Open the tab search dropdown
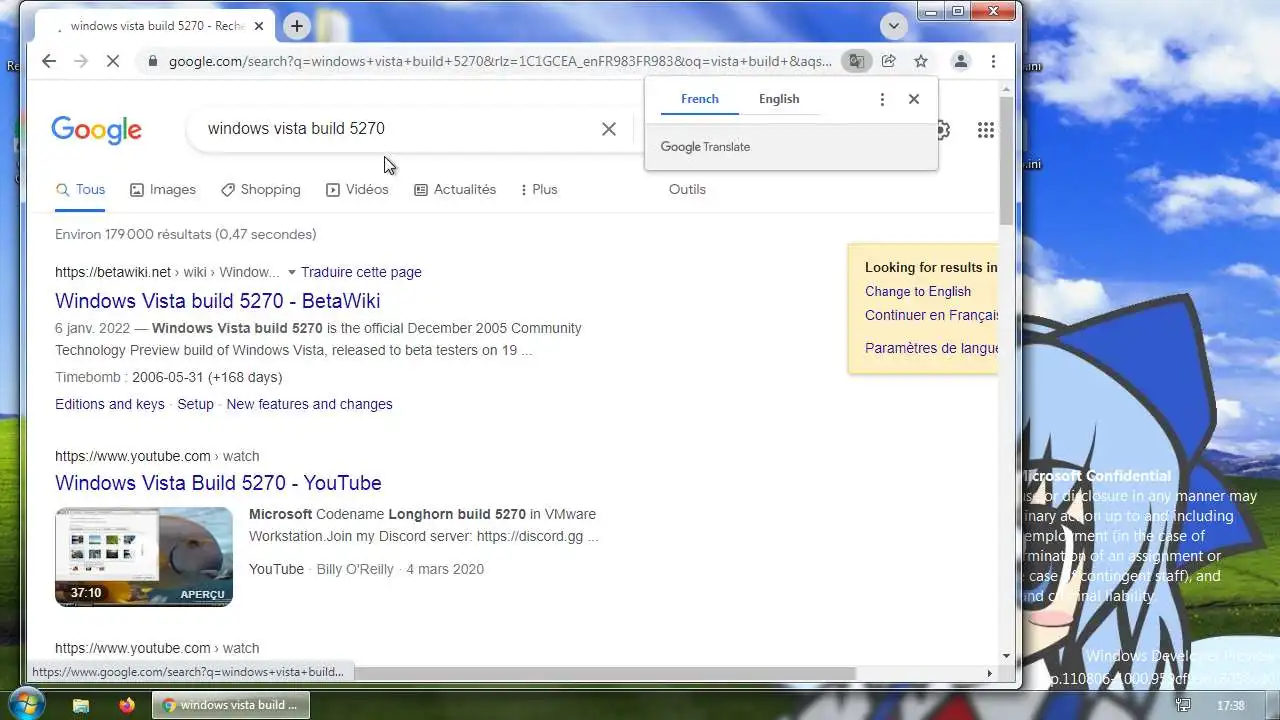This screenshot has height=720, width=1280. 894,26
